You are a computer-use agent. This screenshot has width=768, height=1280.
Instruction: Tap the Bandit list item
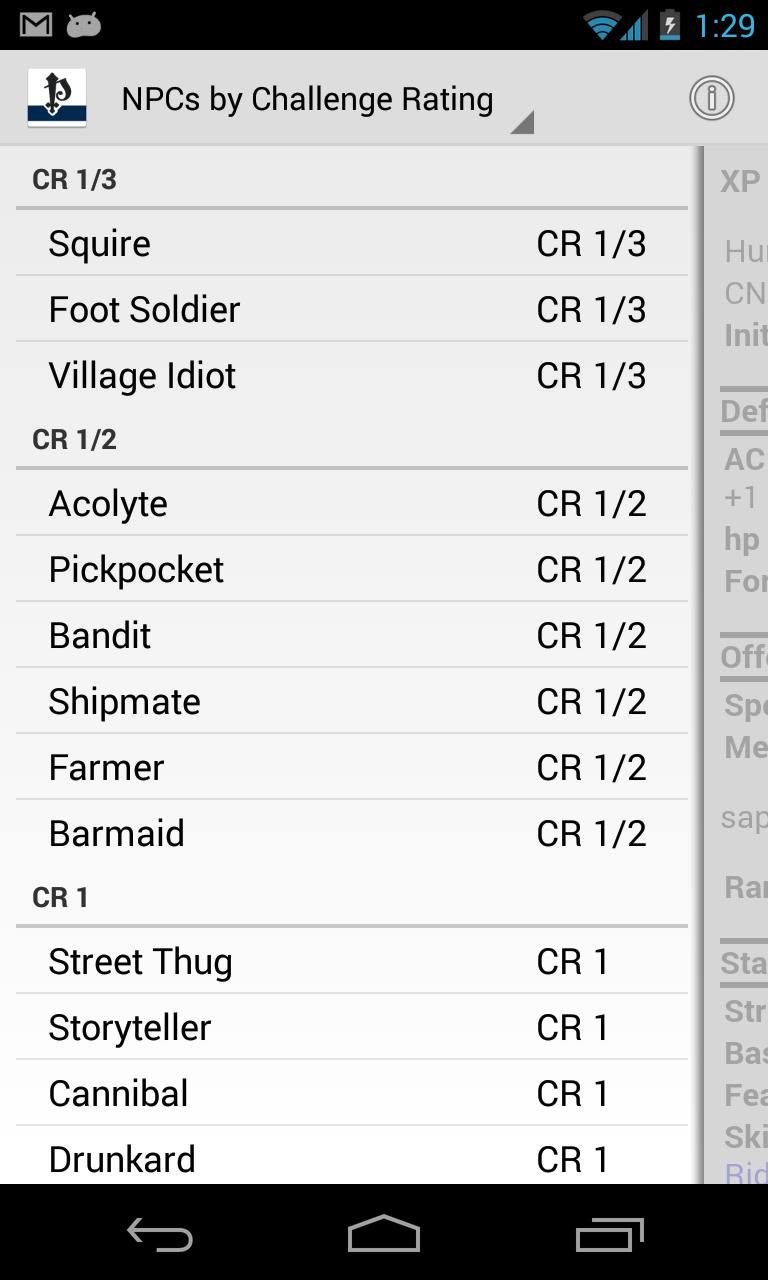click(350, 636)
